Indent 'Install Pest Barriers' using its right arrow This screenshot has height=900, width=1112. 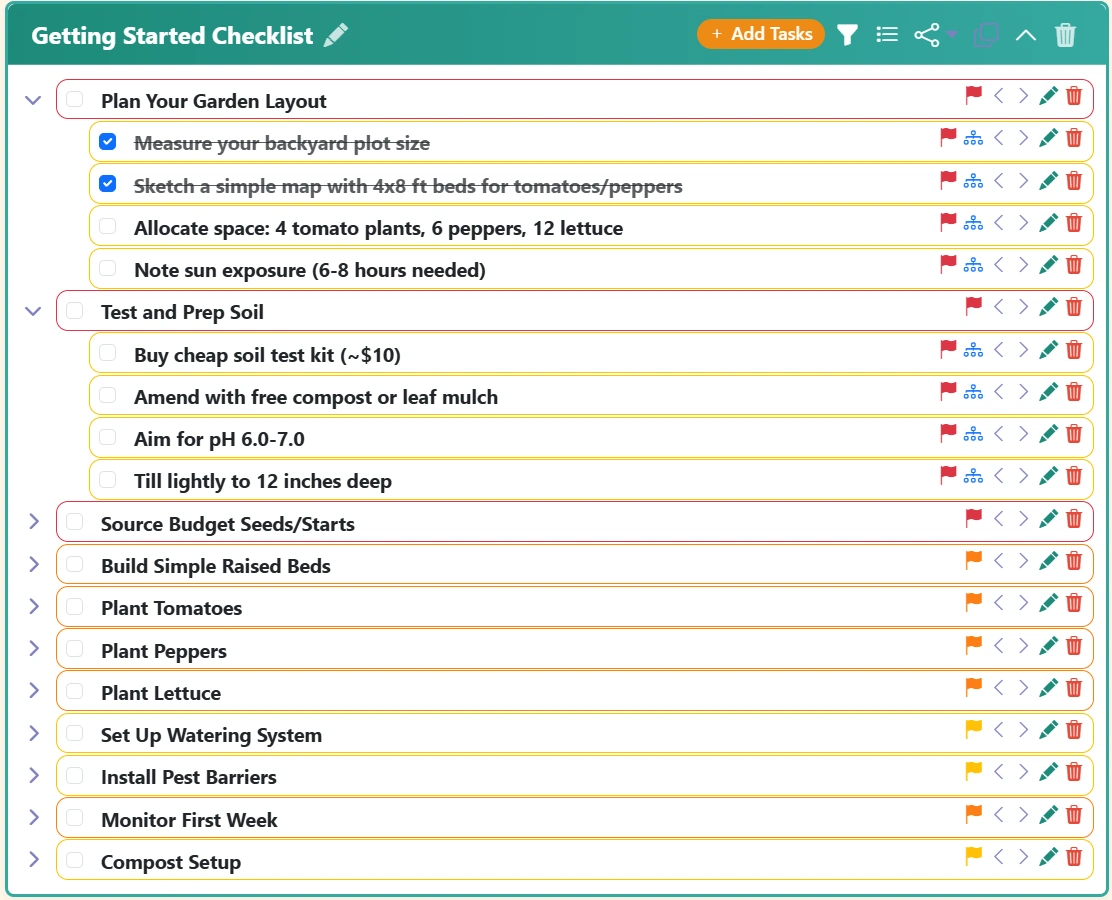coord(1023,771)
